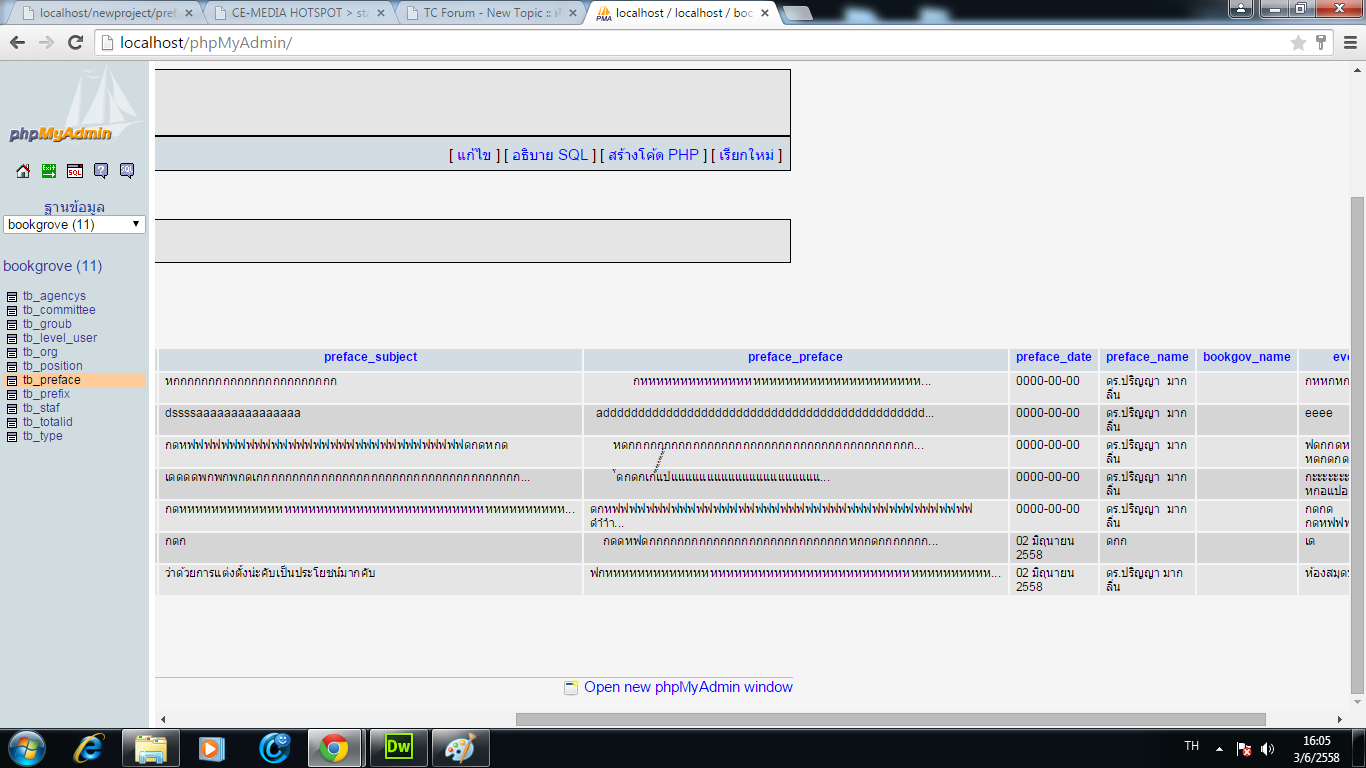1366x768 pixels.
Task: Click the Action Center flag icon
Action: (1244, 748)
